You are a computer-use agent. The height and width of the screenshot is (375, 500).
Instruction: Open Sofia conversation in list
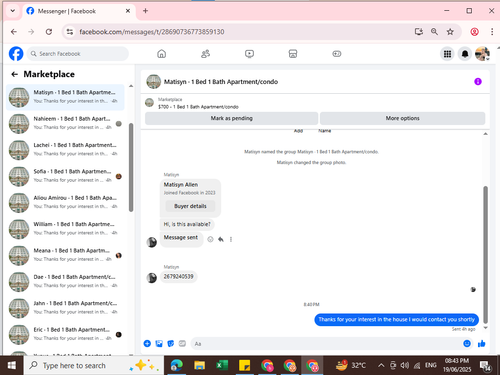coord(65,176)
